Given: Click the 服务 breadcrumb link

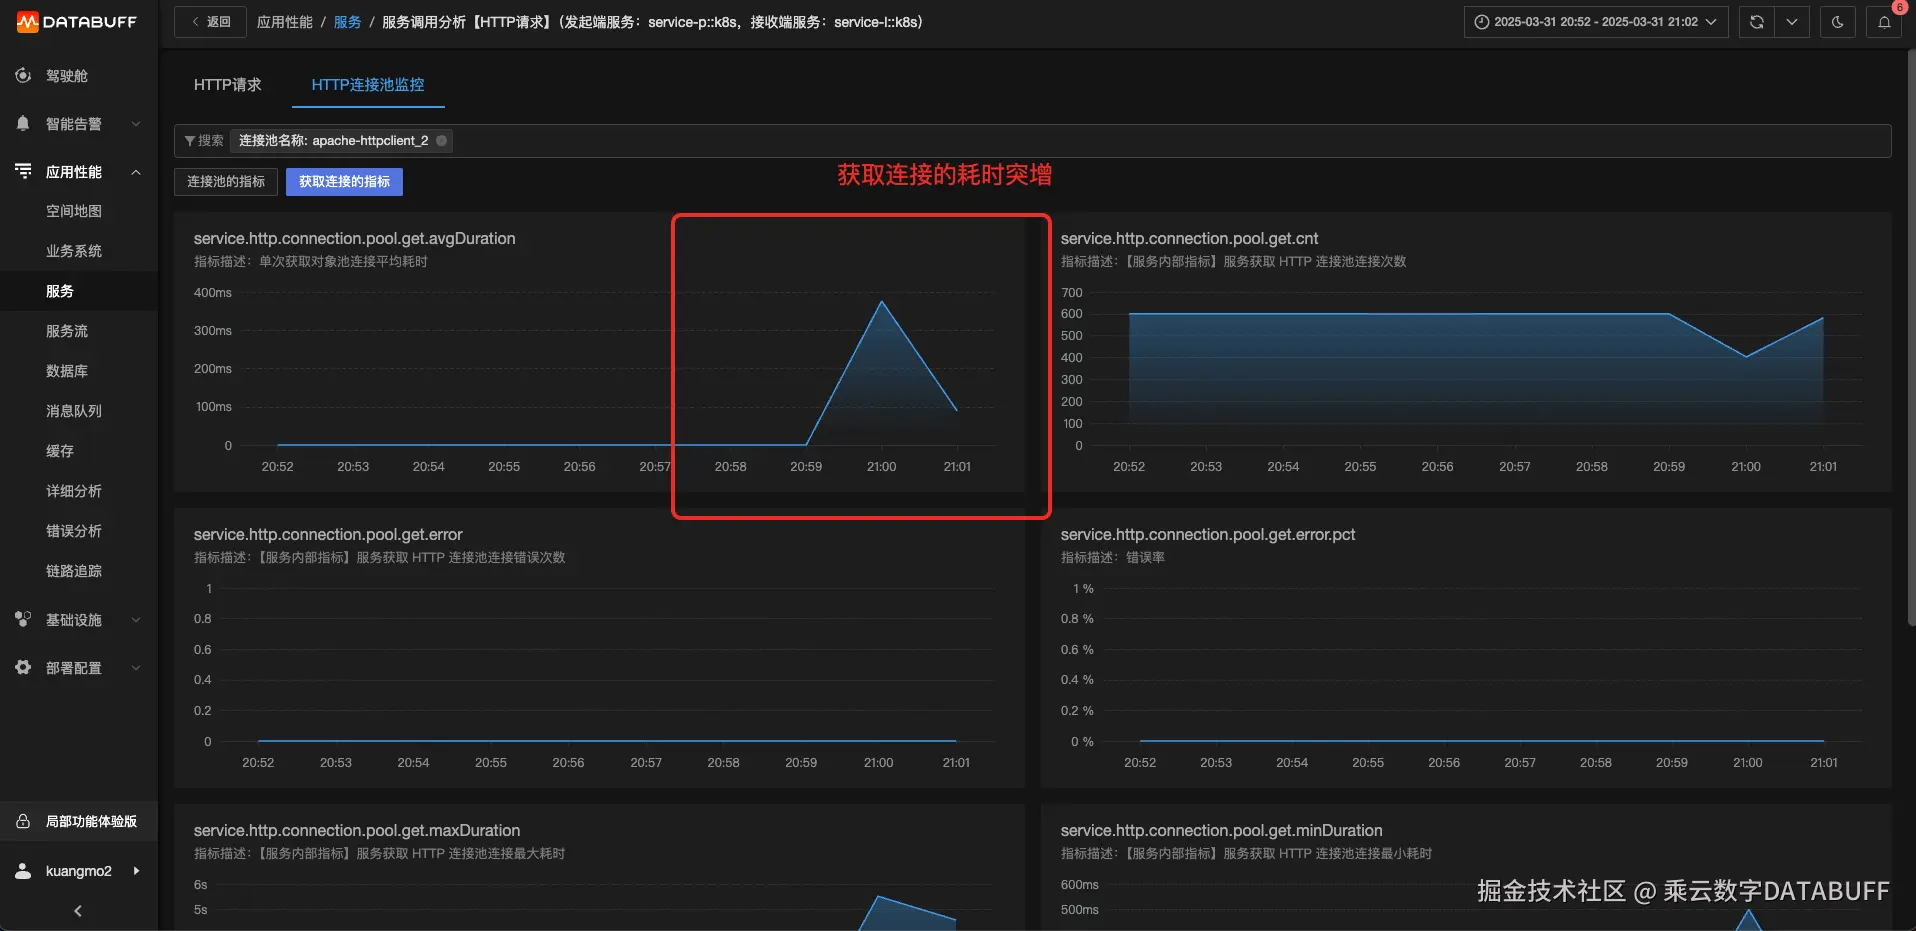Looking at the screenshot, I should click(x=347, y=22).
